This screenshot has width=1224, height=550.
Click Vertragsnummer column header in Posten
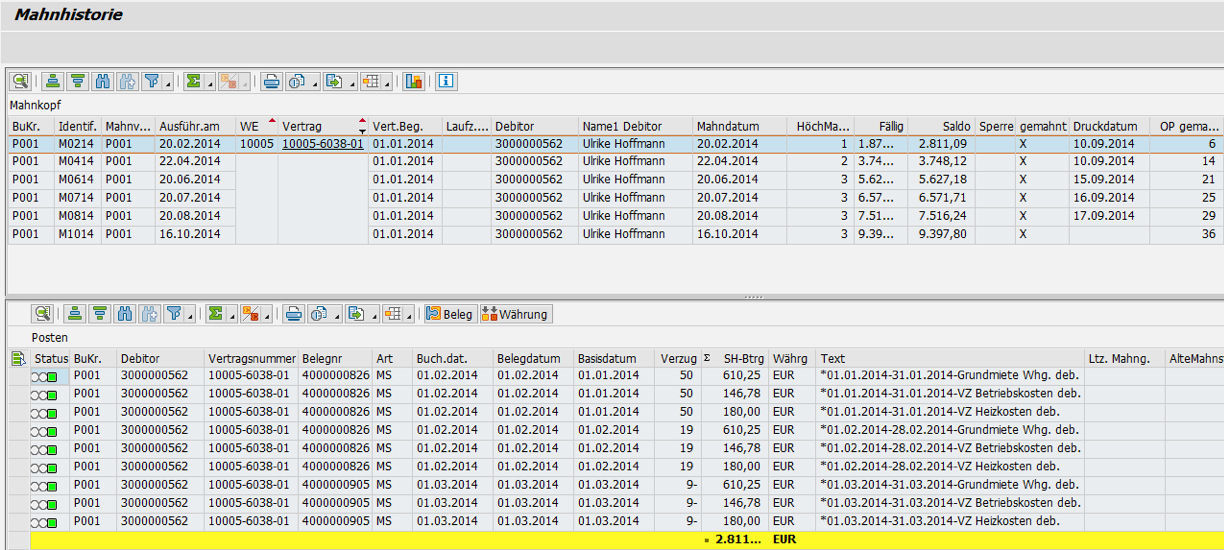click(x=251, y=358)
